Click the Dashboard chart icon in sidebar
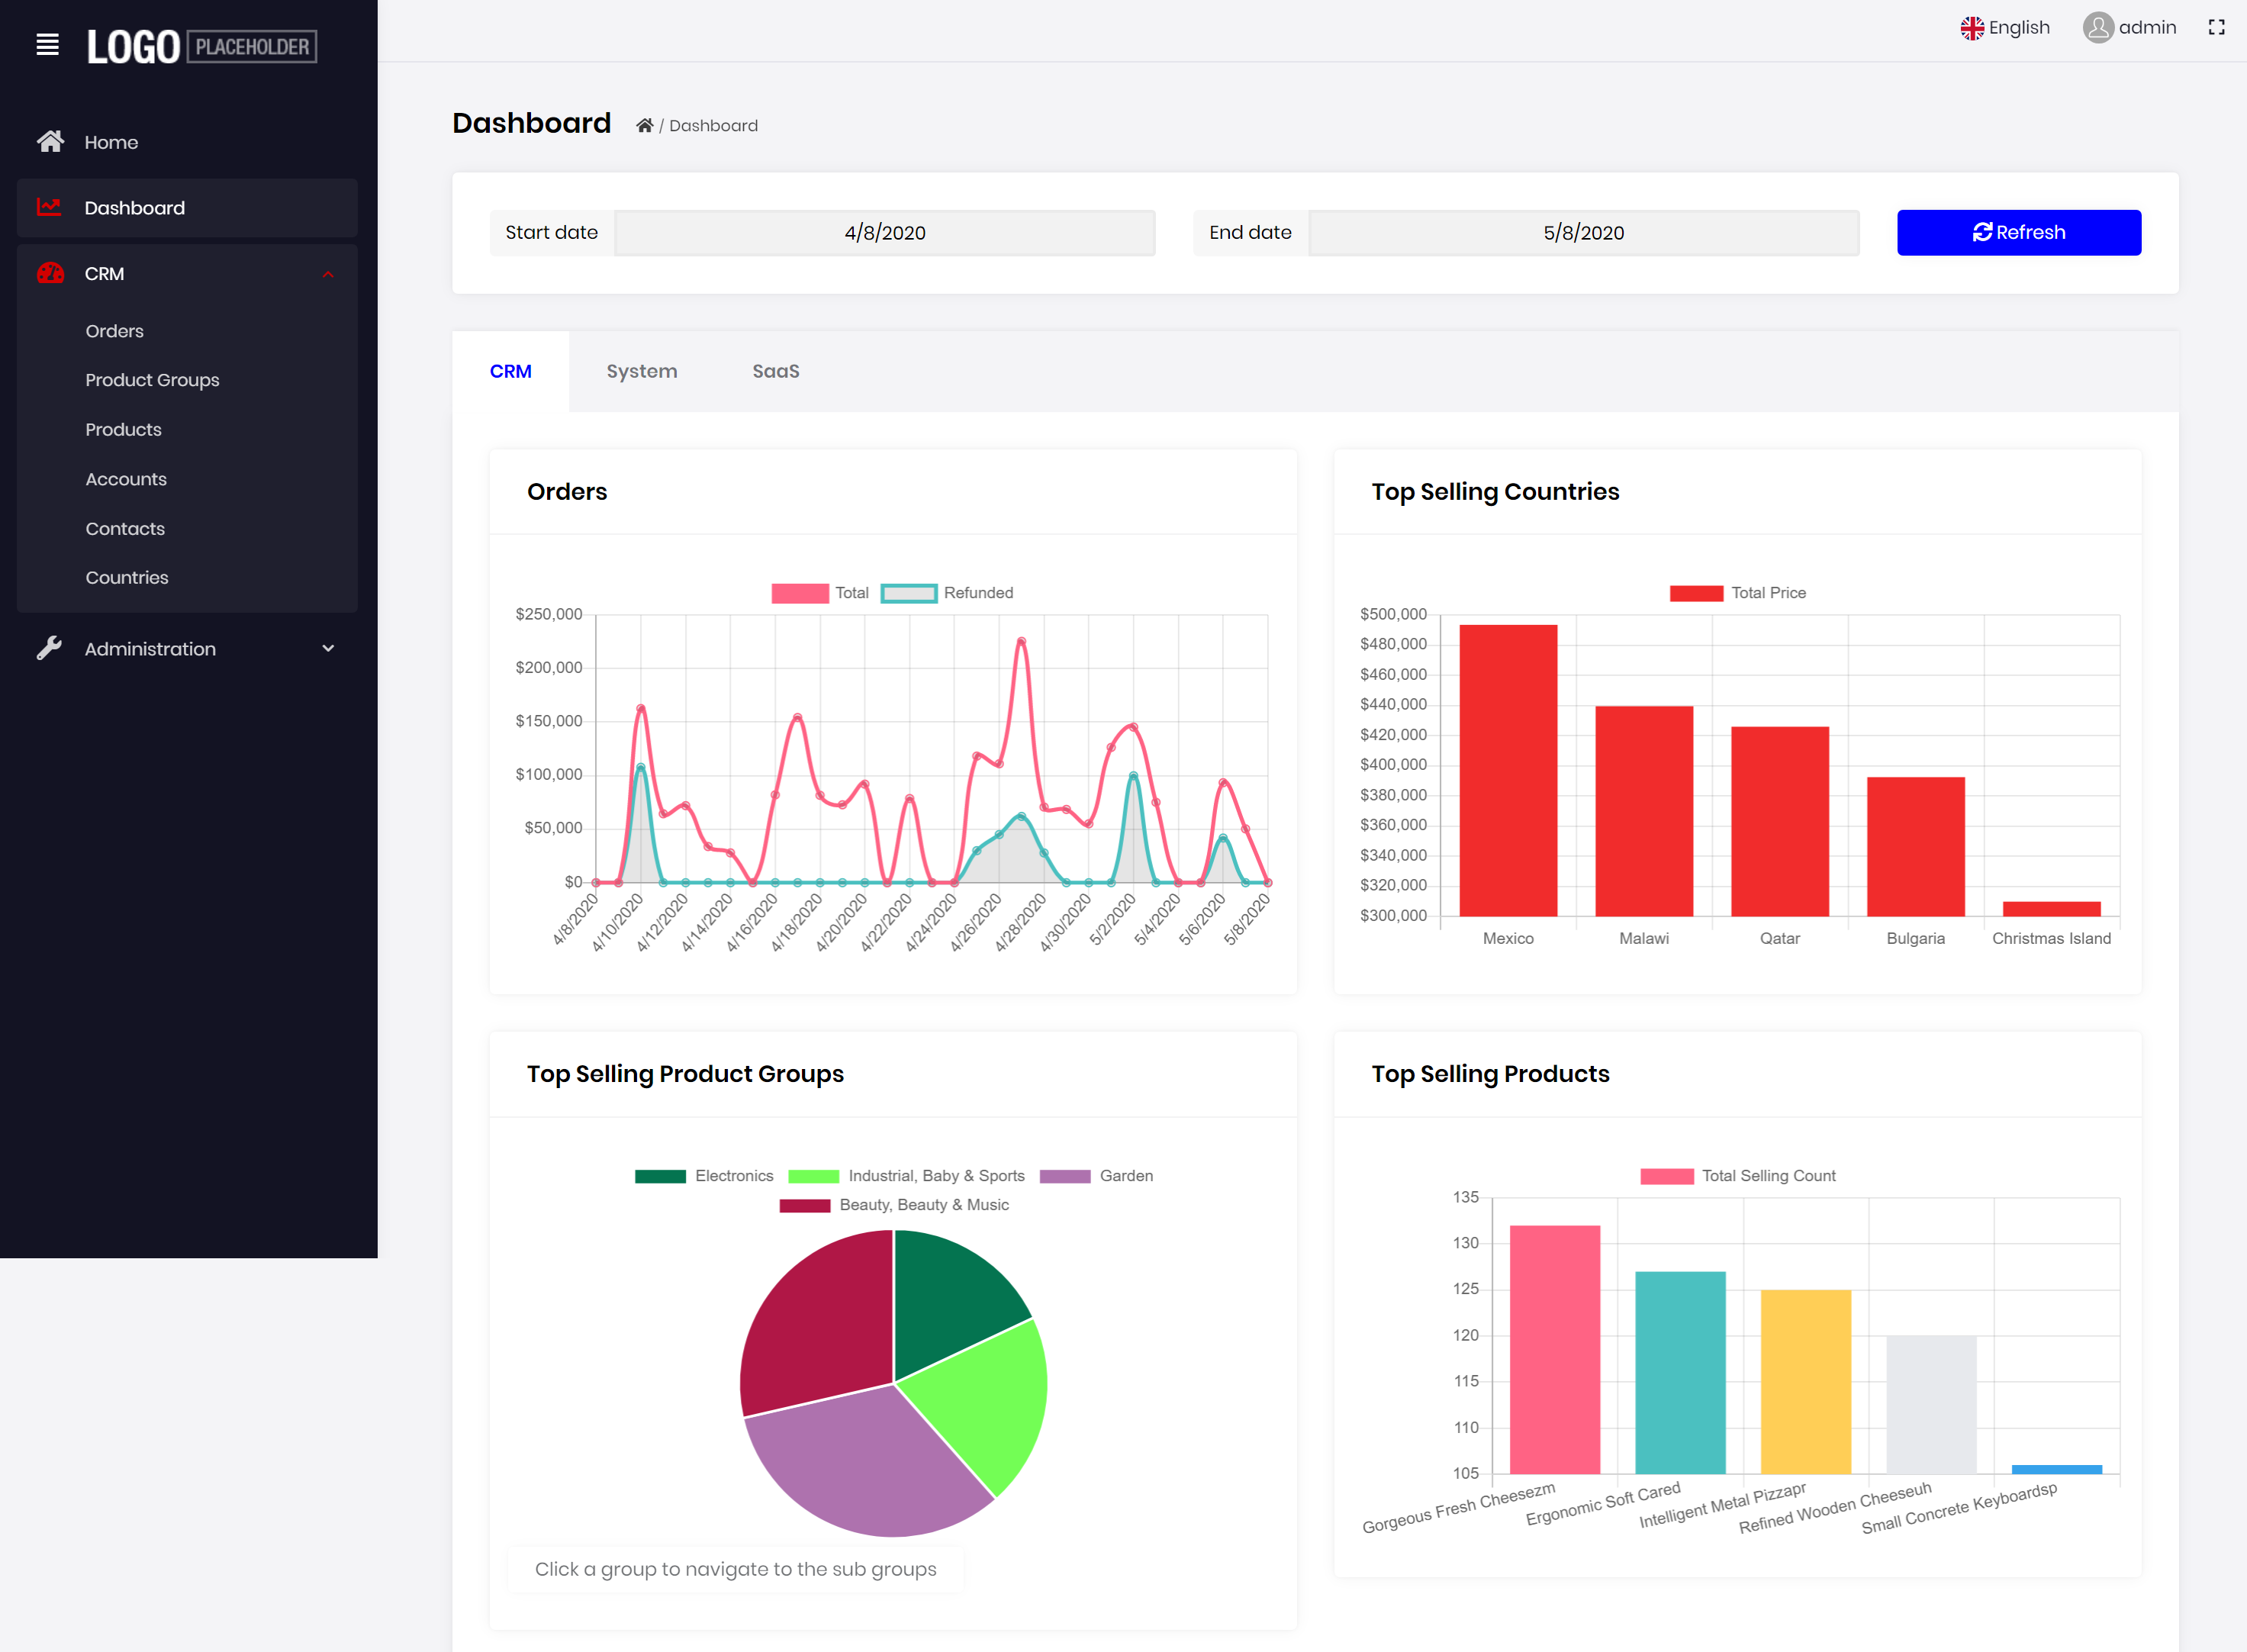Viewport: 2247px width, 1652px height. click(x=49, y=207)
